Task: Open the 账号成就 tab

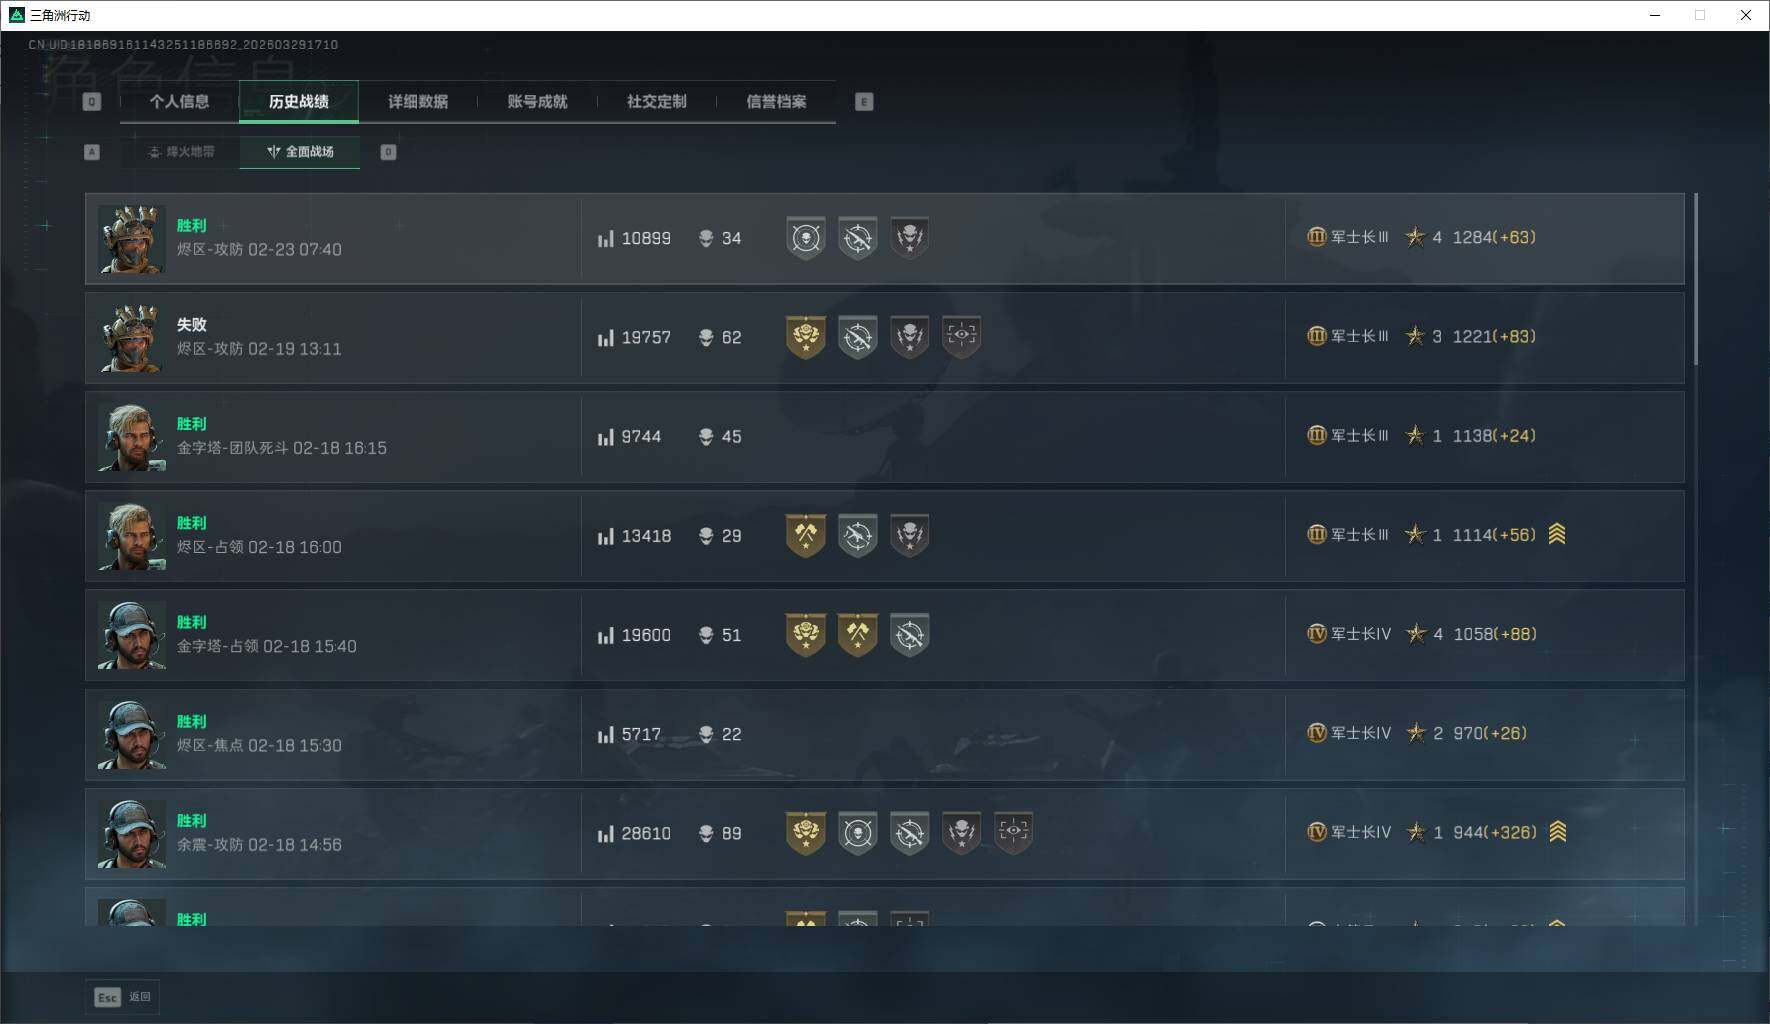Action: pyautogui.click(x=537, y=101)
